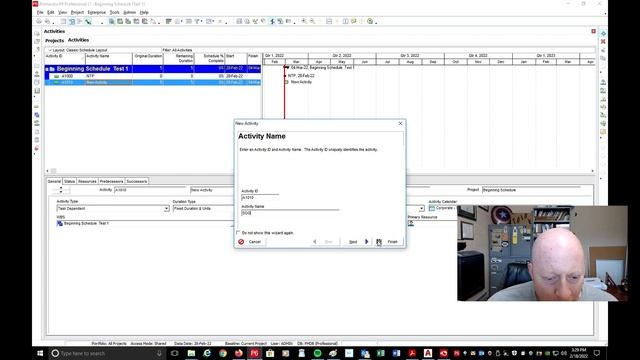
Task: Click the Activity Calendar icon button
Action: click(432, 208)
